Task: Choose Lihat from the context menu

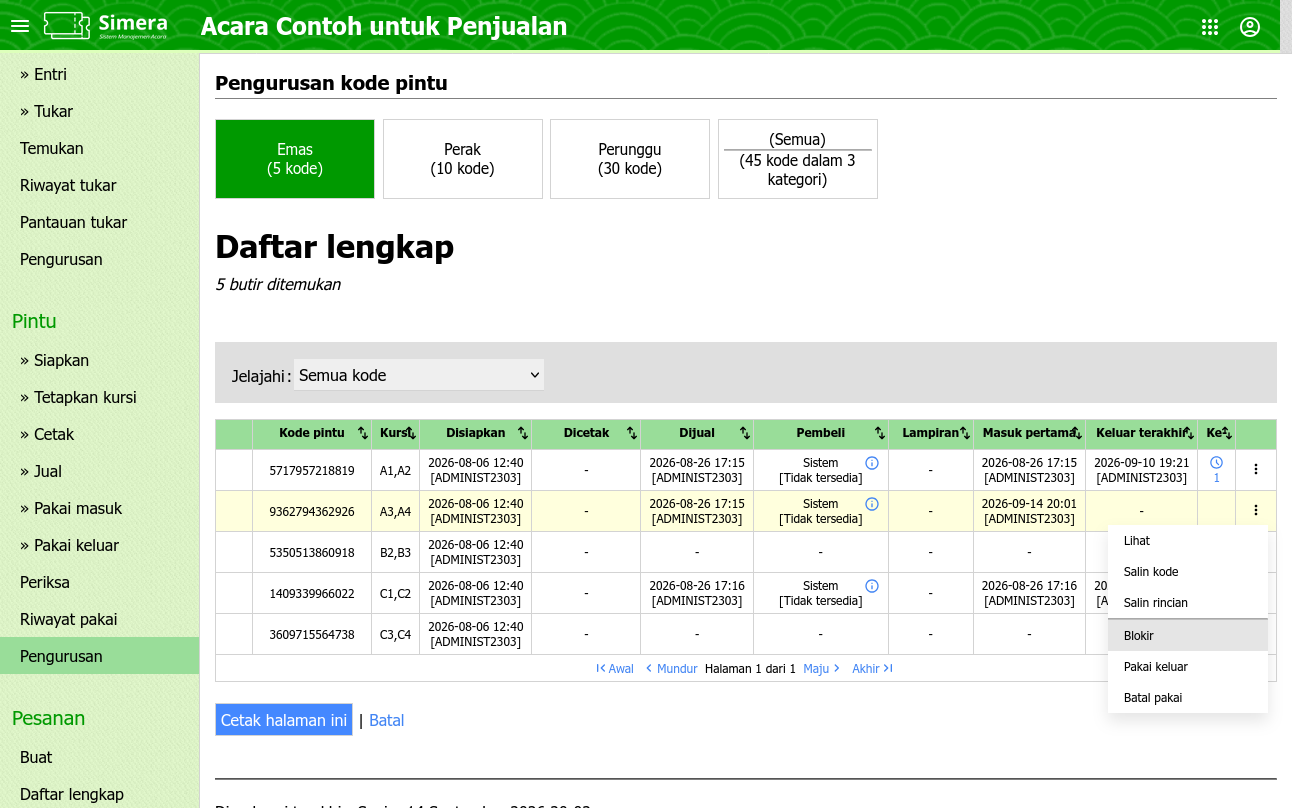Action: (x=1188, y=541)
